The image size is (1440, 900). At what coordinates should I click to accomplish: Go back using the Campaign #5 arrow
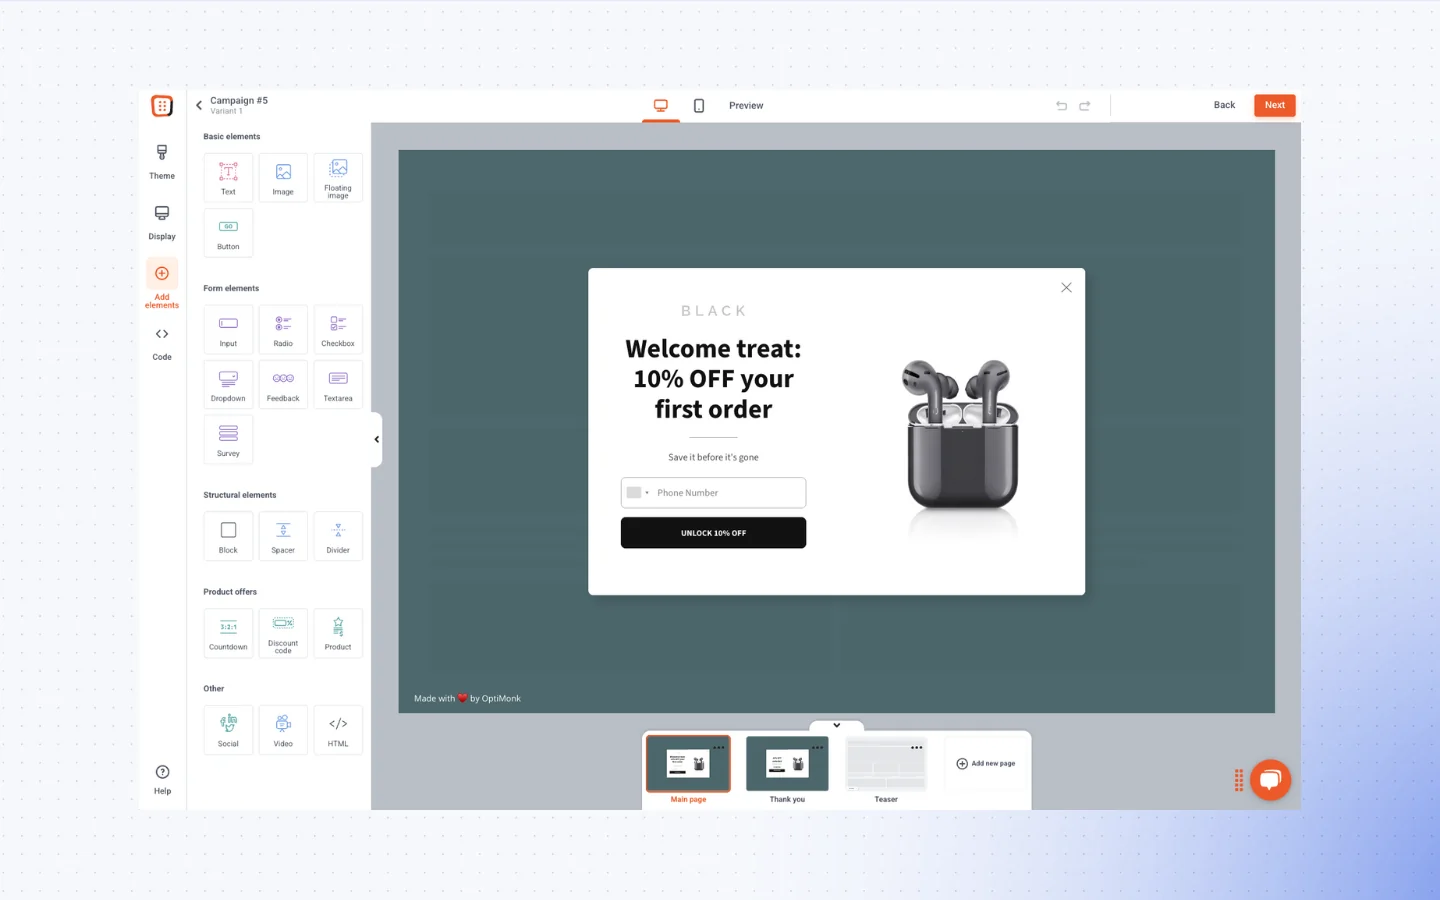coord(199,105)
